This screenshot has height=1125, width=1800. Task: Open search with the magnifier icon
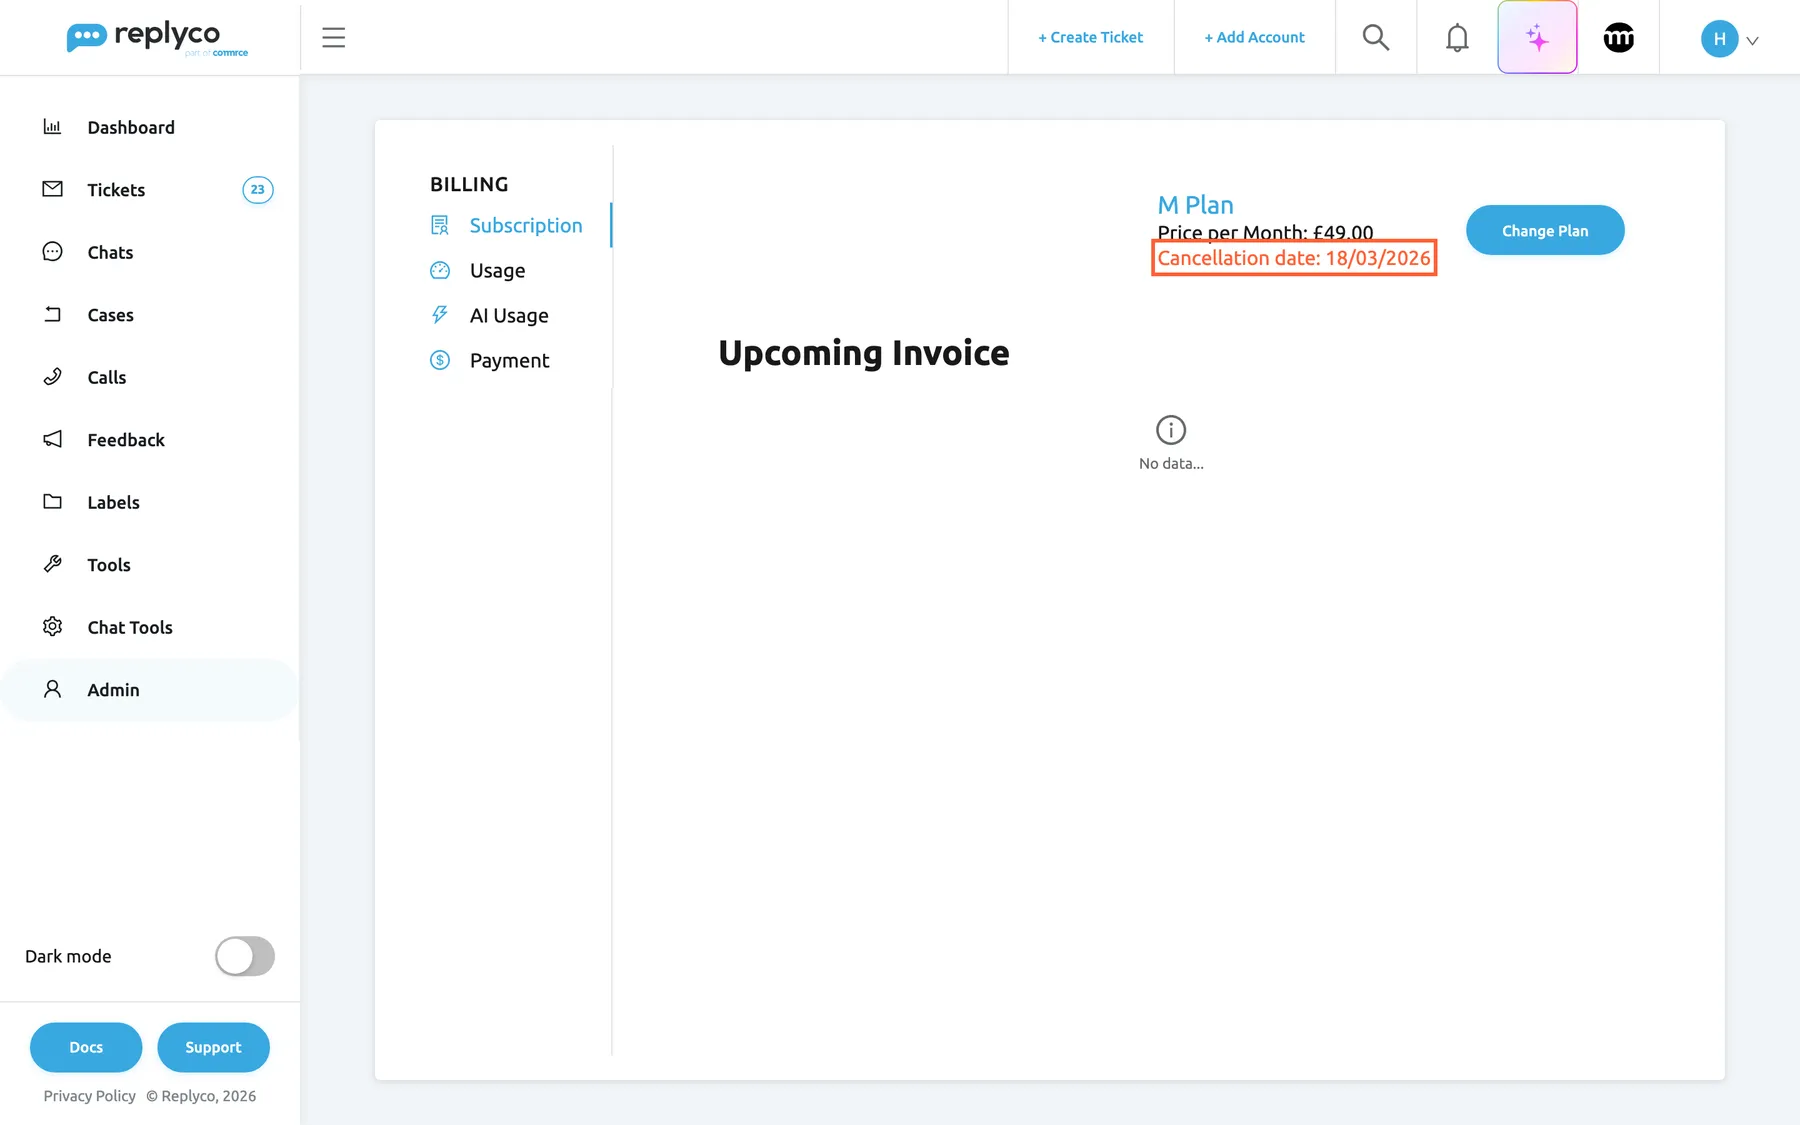click(x=1376, y=38)
